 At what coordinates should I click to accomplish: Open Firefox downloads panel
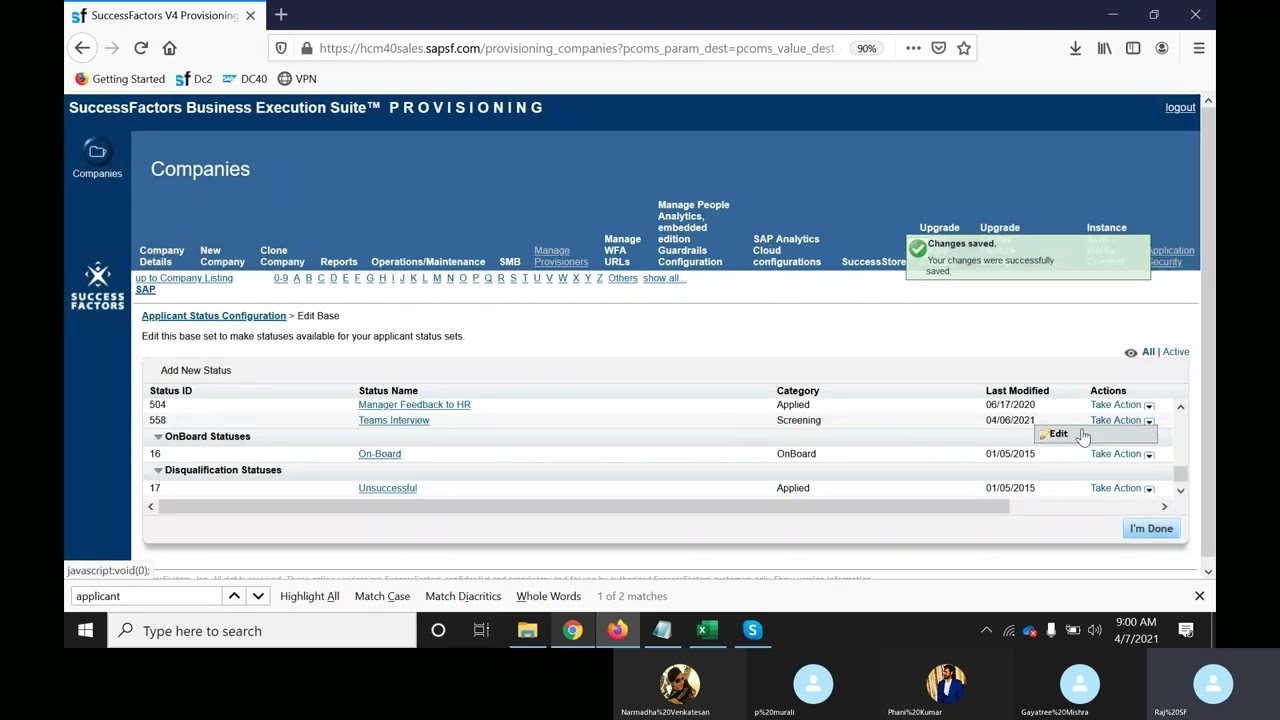point(1075,48)
